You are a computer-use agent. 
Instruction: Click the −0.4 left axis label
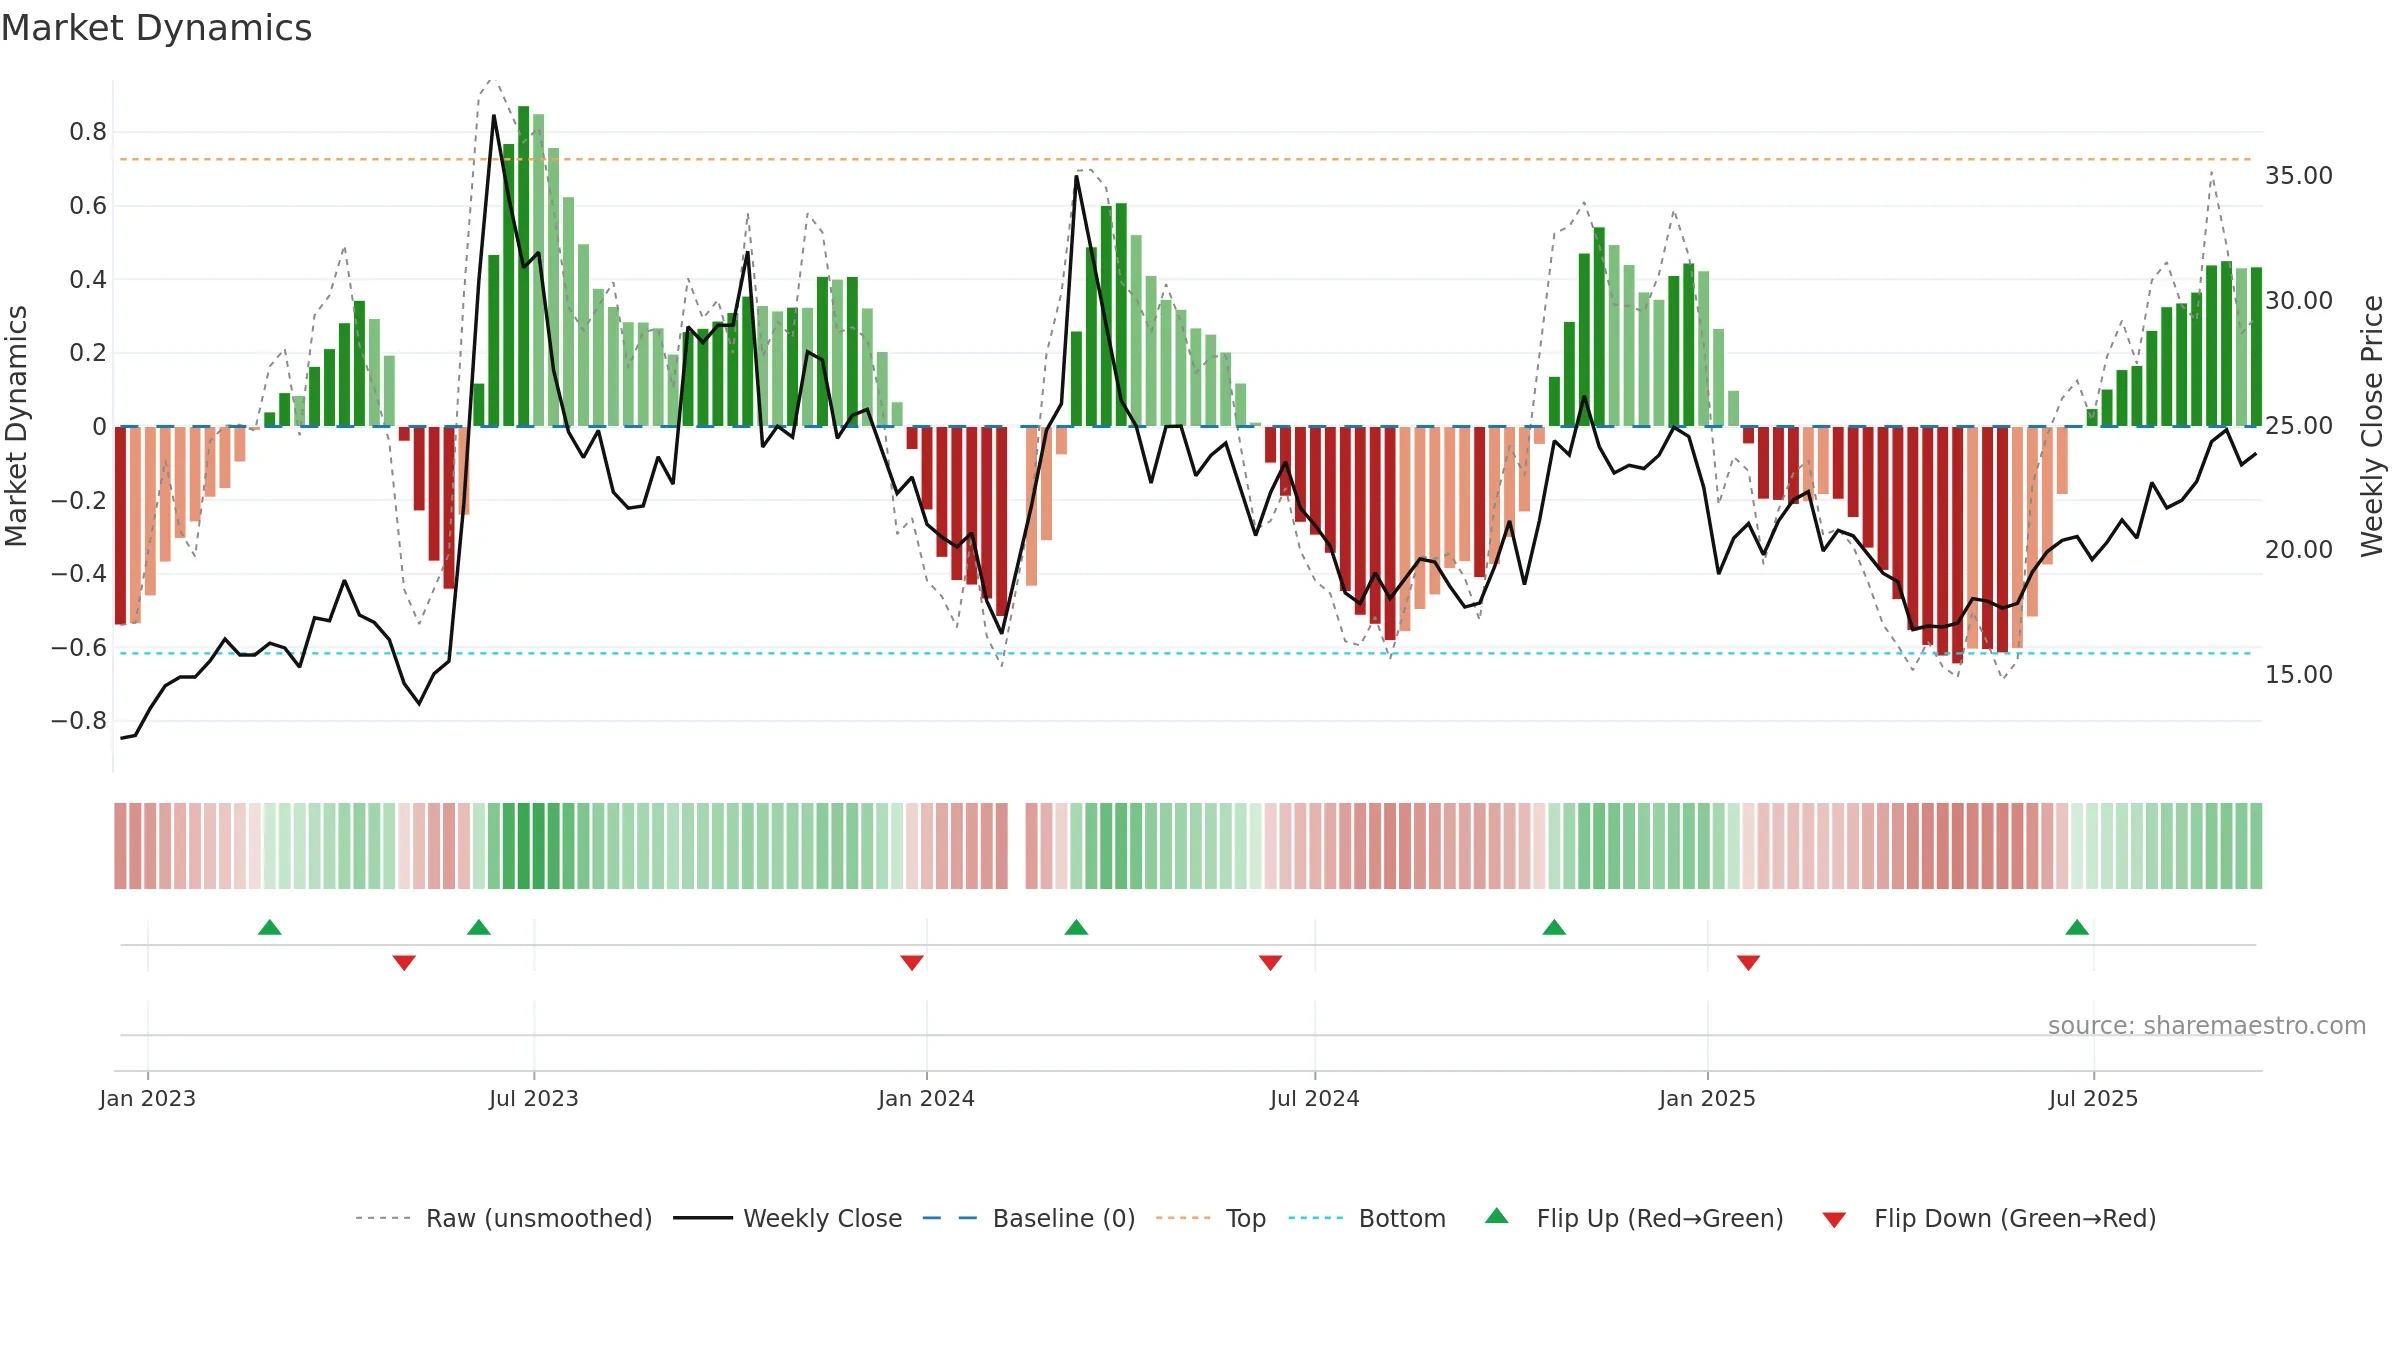(78, 573)
